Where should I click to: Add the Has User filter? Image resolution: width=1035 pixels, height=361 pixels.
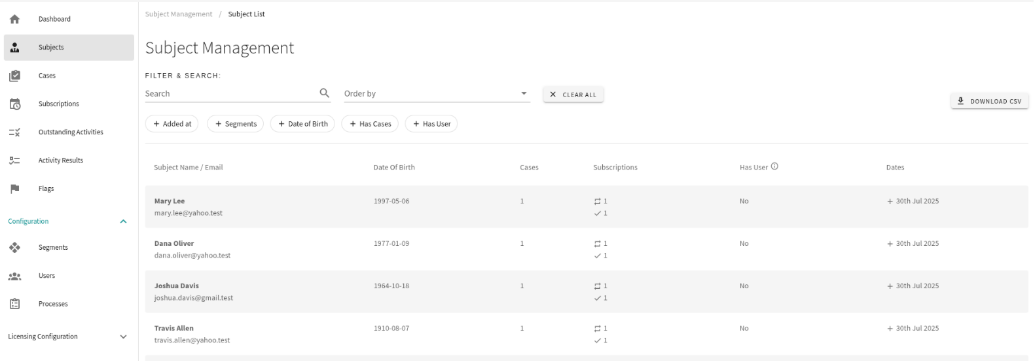(x=431, y=123)
